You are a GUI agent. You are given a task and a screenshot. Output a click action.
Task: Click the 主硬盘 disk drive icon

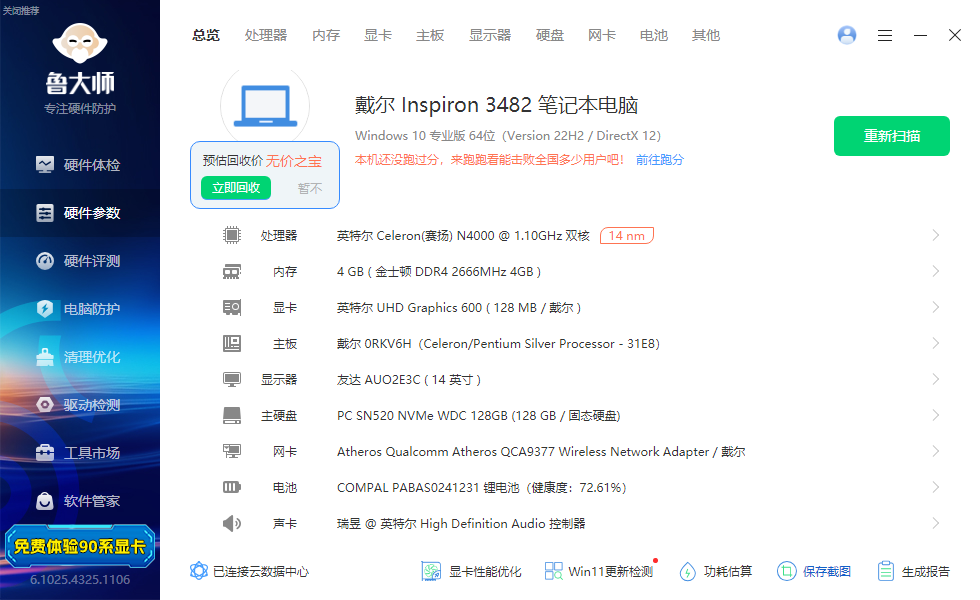[x=232, y=416]
